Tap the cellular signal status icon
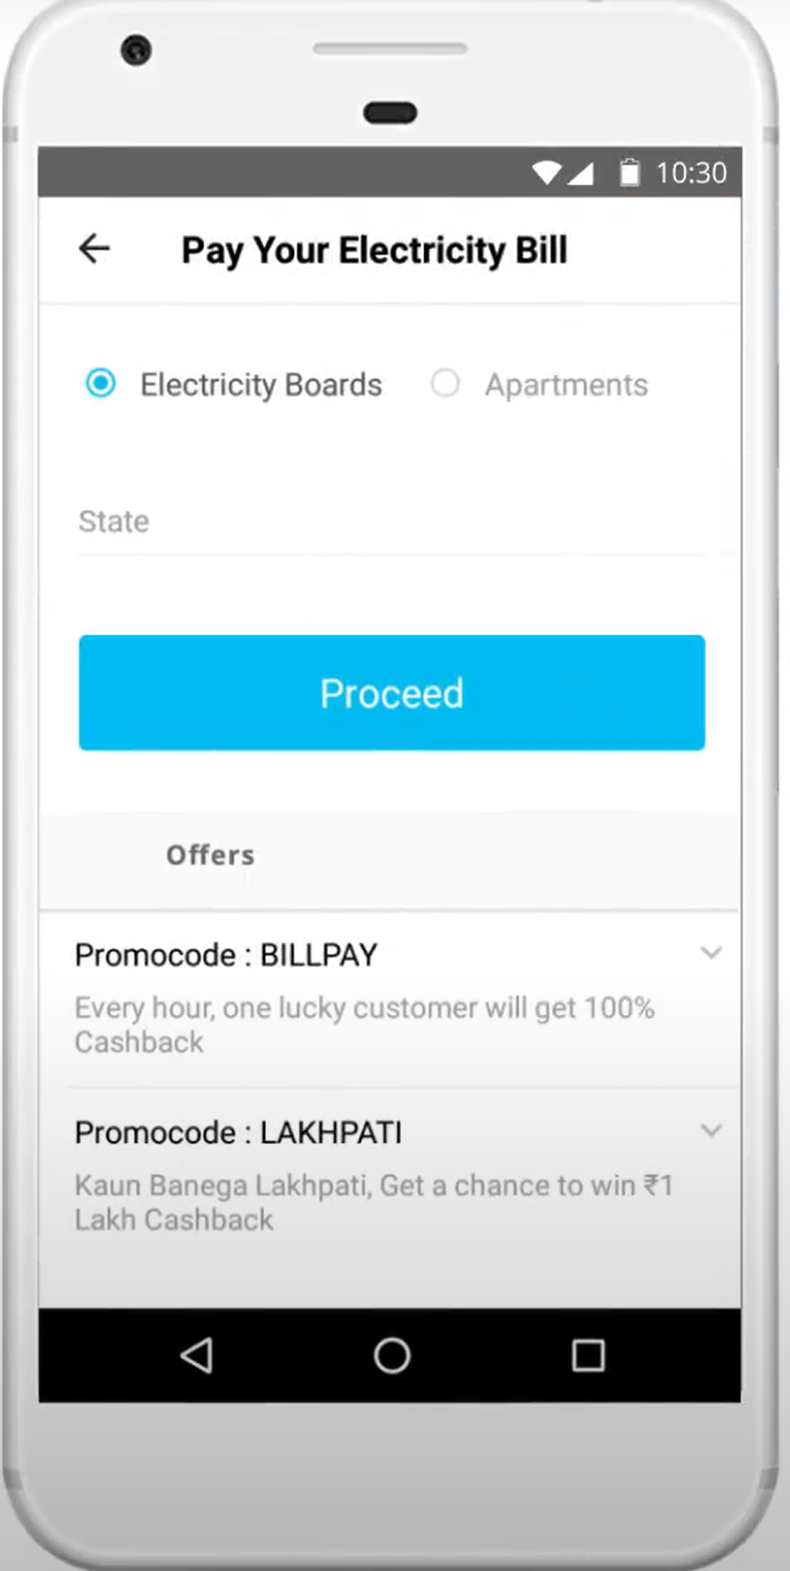The image size is (790, 1571). tap(581, 173)
